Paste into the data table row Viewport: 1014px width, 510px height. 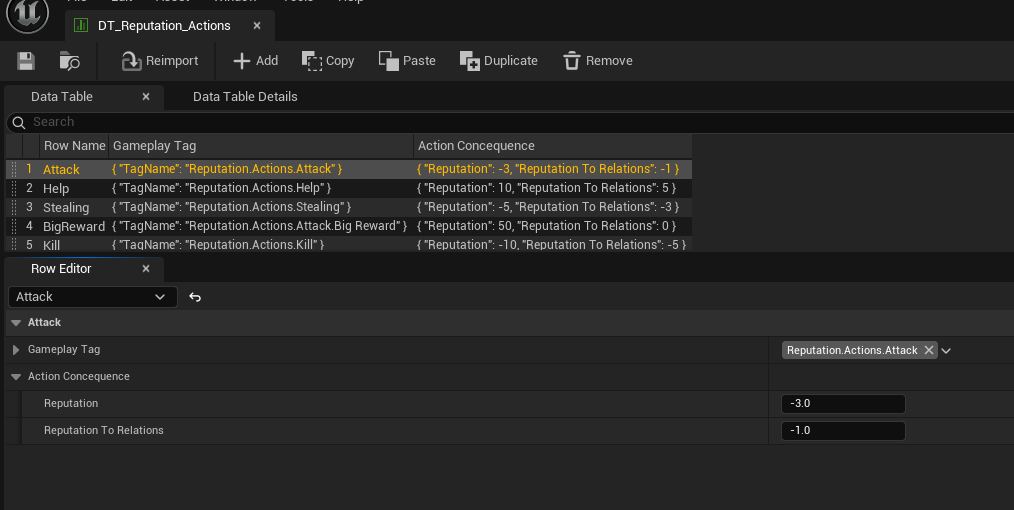tap(407, 61)
